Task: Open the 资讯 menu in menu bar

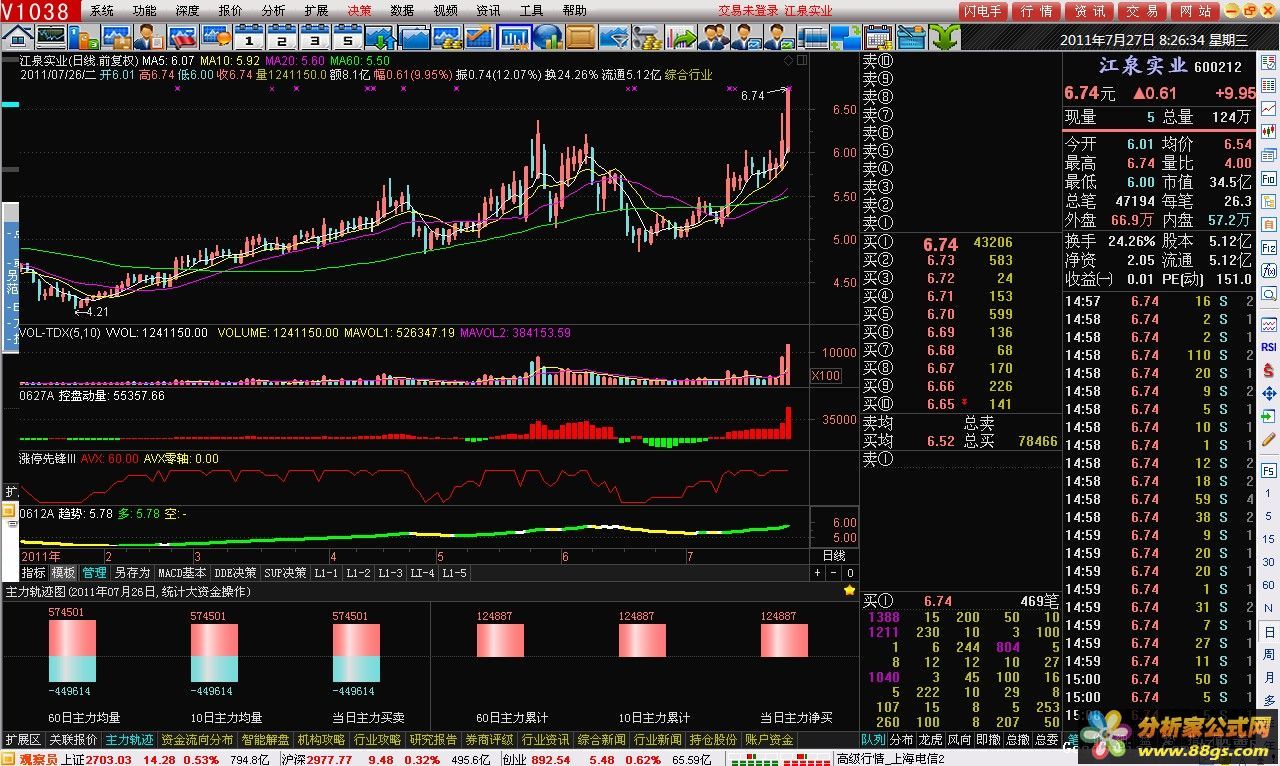Action: 488,11
